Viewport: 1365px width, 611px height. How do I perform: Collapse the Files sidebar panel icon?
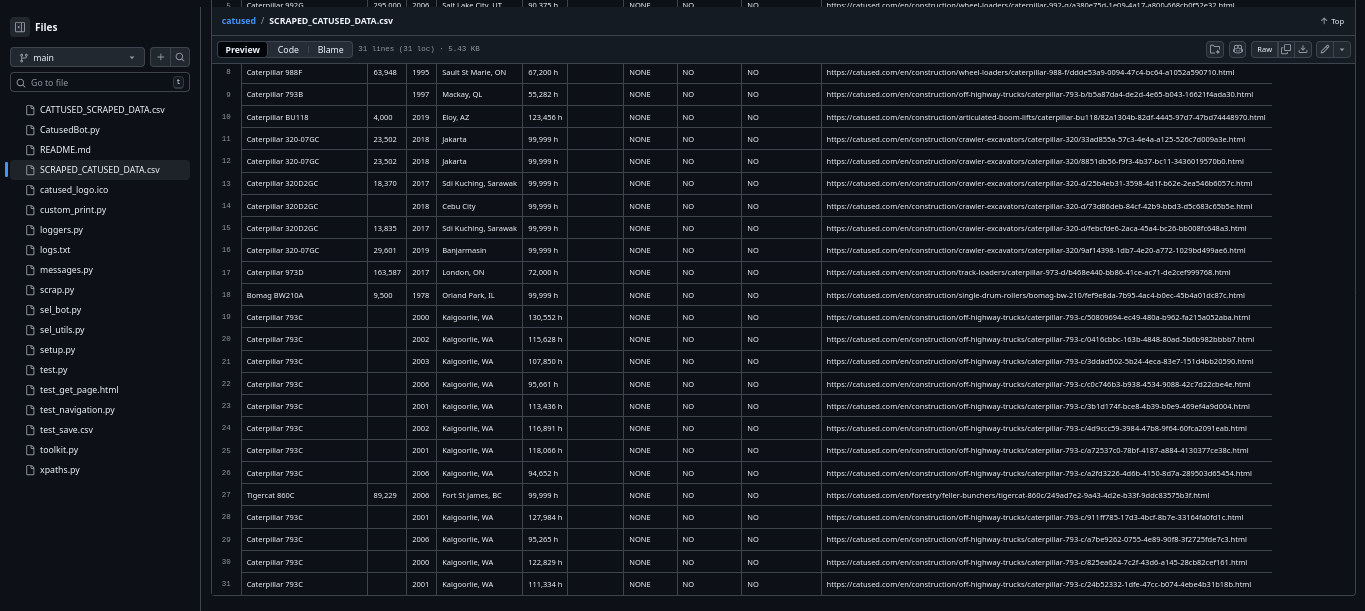[x=20, y=27]
